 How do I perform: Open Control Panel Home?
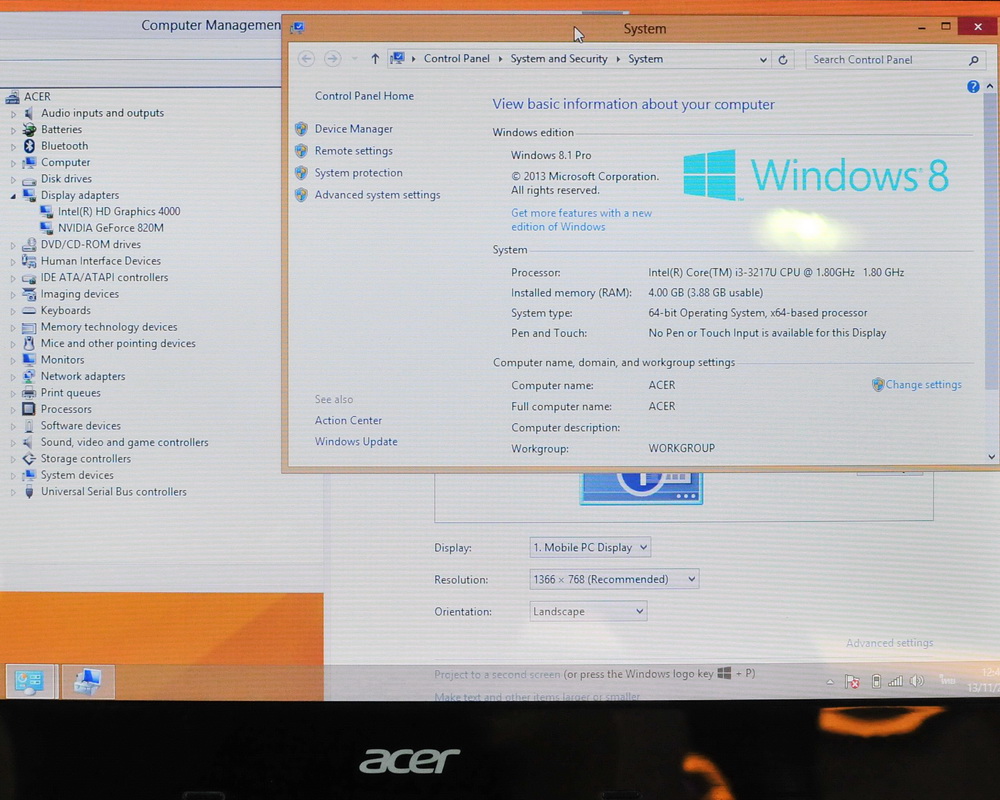click(364, 96)
